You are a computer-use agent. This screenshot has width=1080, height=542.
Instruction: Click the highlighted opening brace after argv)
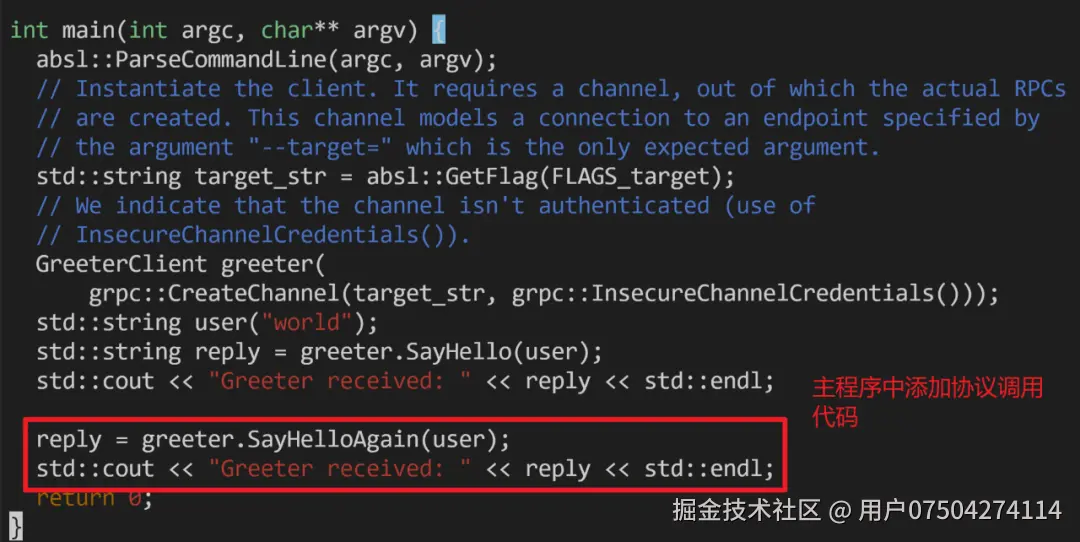point(438,30)
